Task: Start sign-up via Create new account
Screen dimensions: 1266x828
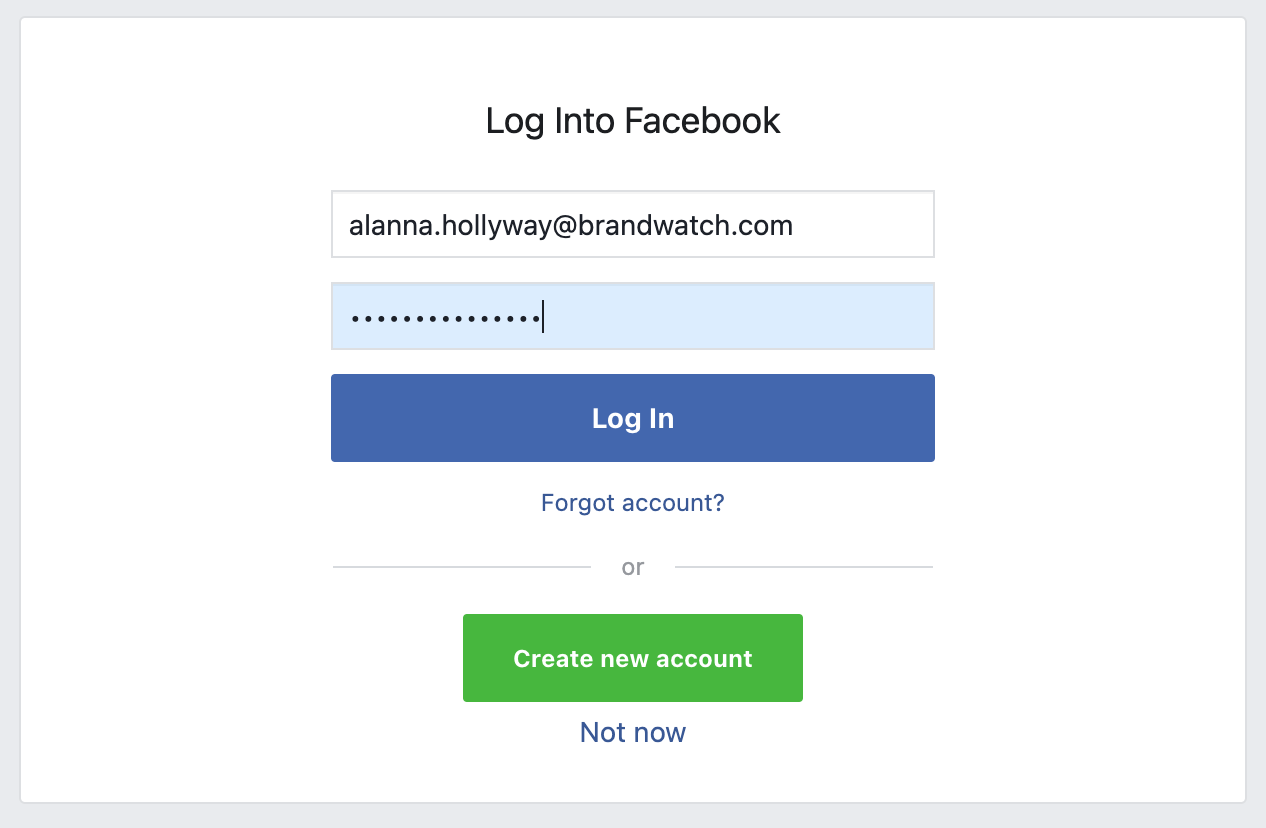Action: tap(632, 658)
